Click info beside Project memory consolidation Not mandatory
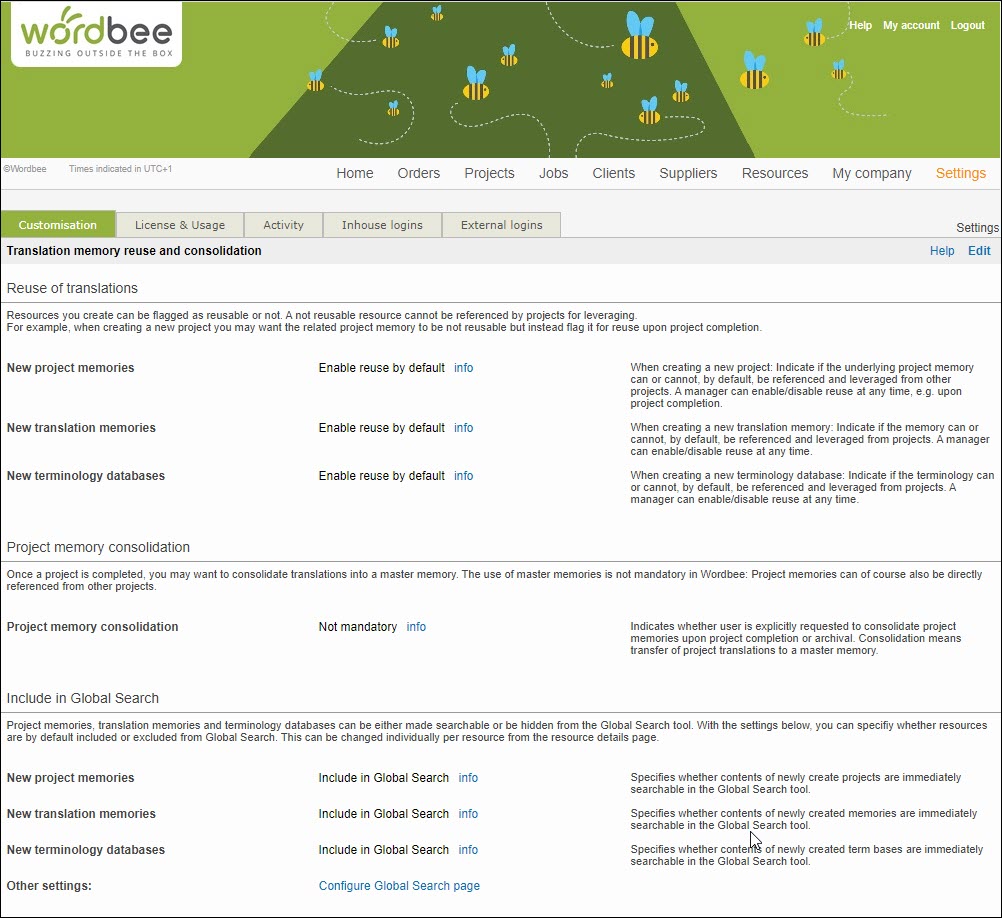This screenshot has height=918, width=1002. (416, 627)
